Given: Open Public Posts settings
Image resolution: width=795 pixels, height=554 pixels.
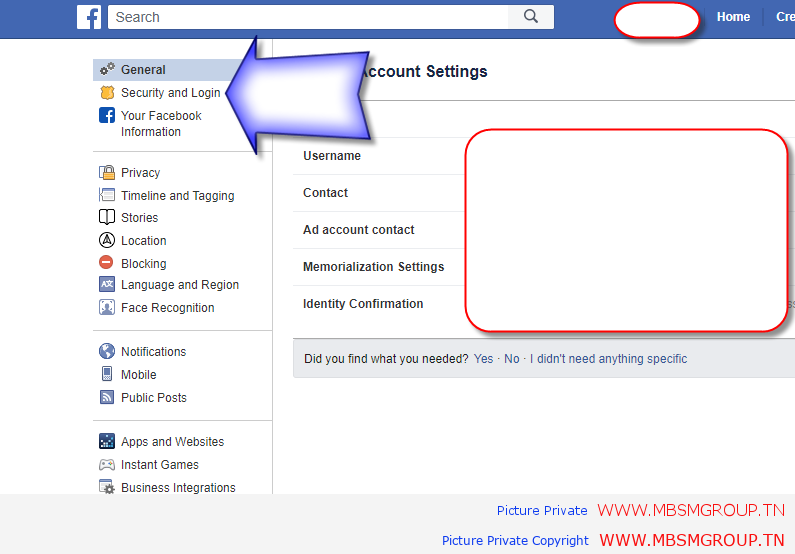Looking at the screenshot, I should coord(154,398).
